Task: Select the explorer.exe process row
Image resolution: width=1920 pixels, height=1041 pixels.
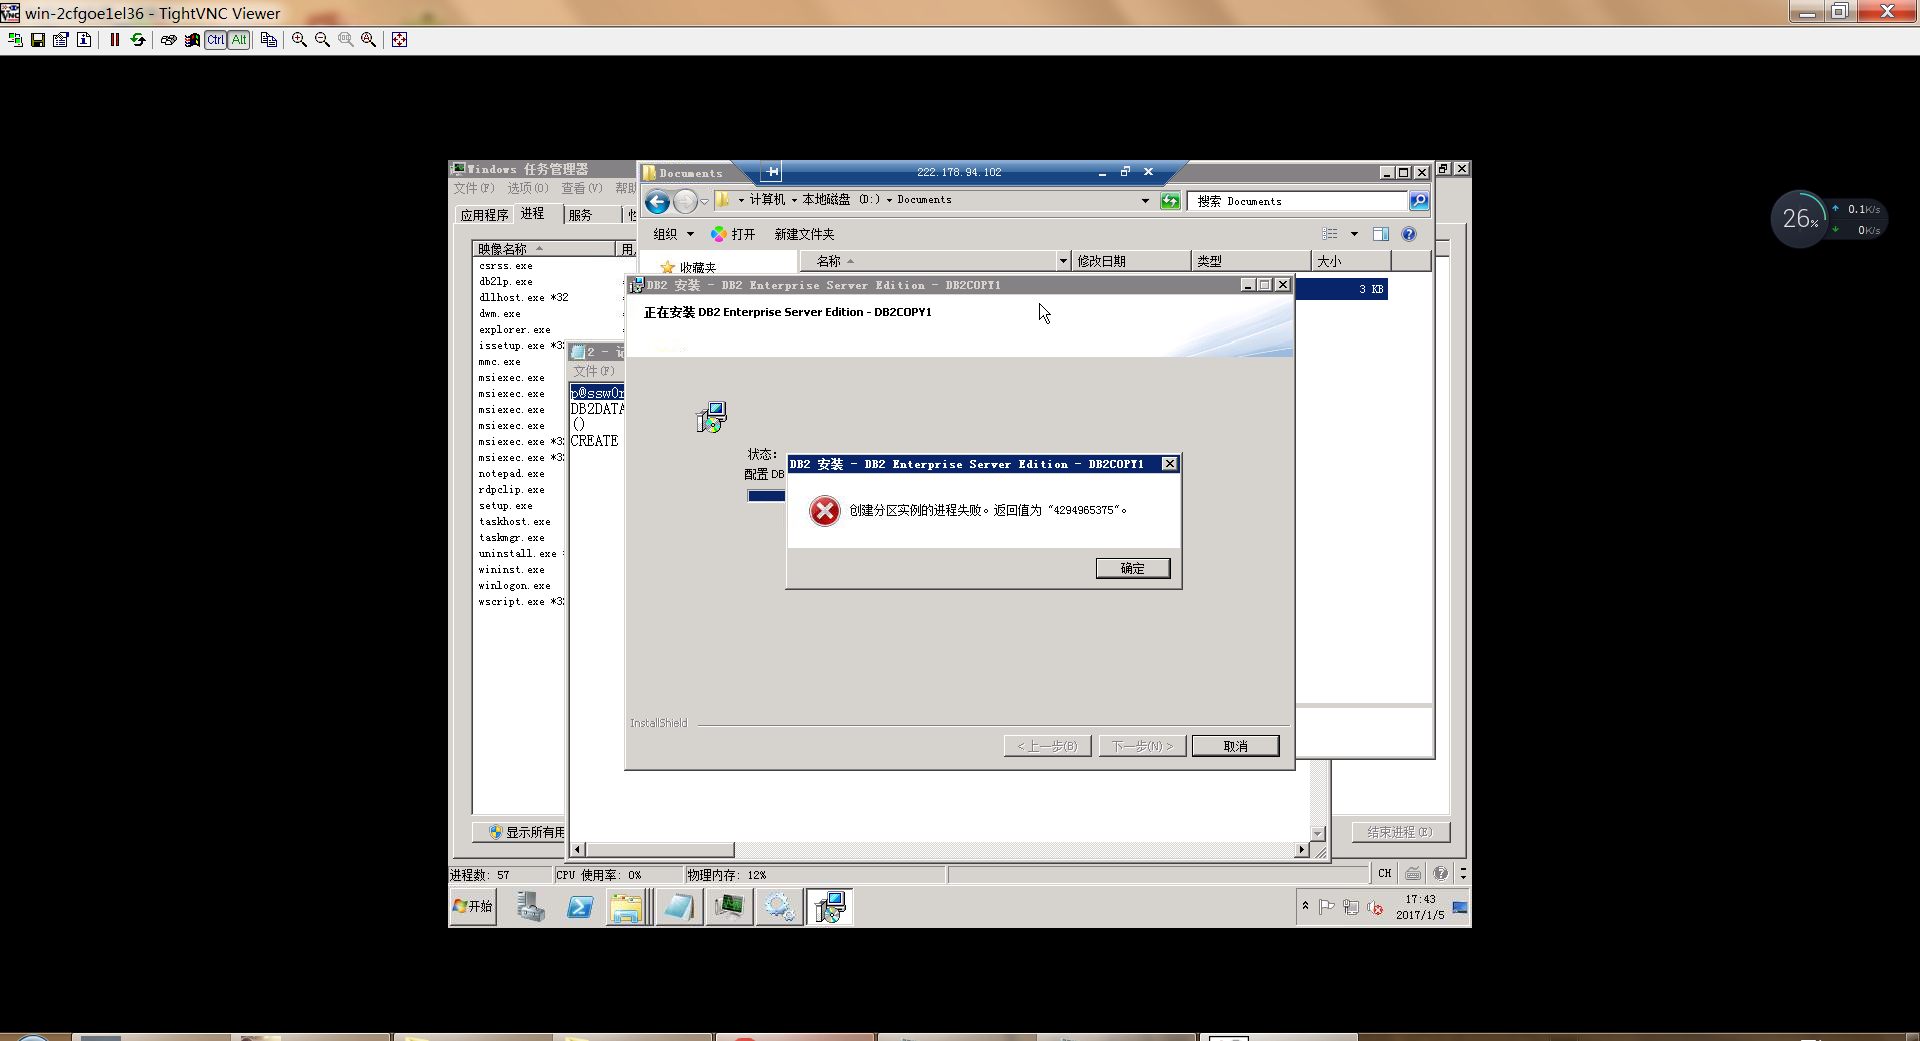Action: coord(520,330)
